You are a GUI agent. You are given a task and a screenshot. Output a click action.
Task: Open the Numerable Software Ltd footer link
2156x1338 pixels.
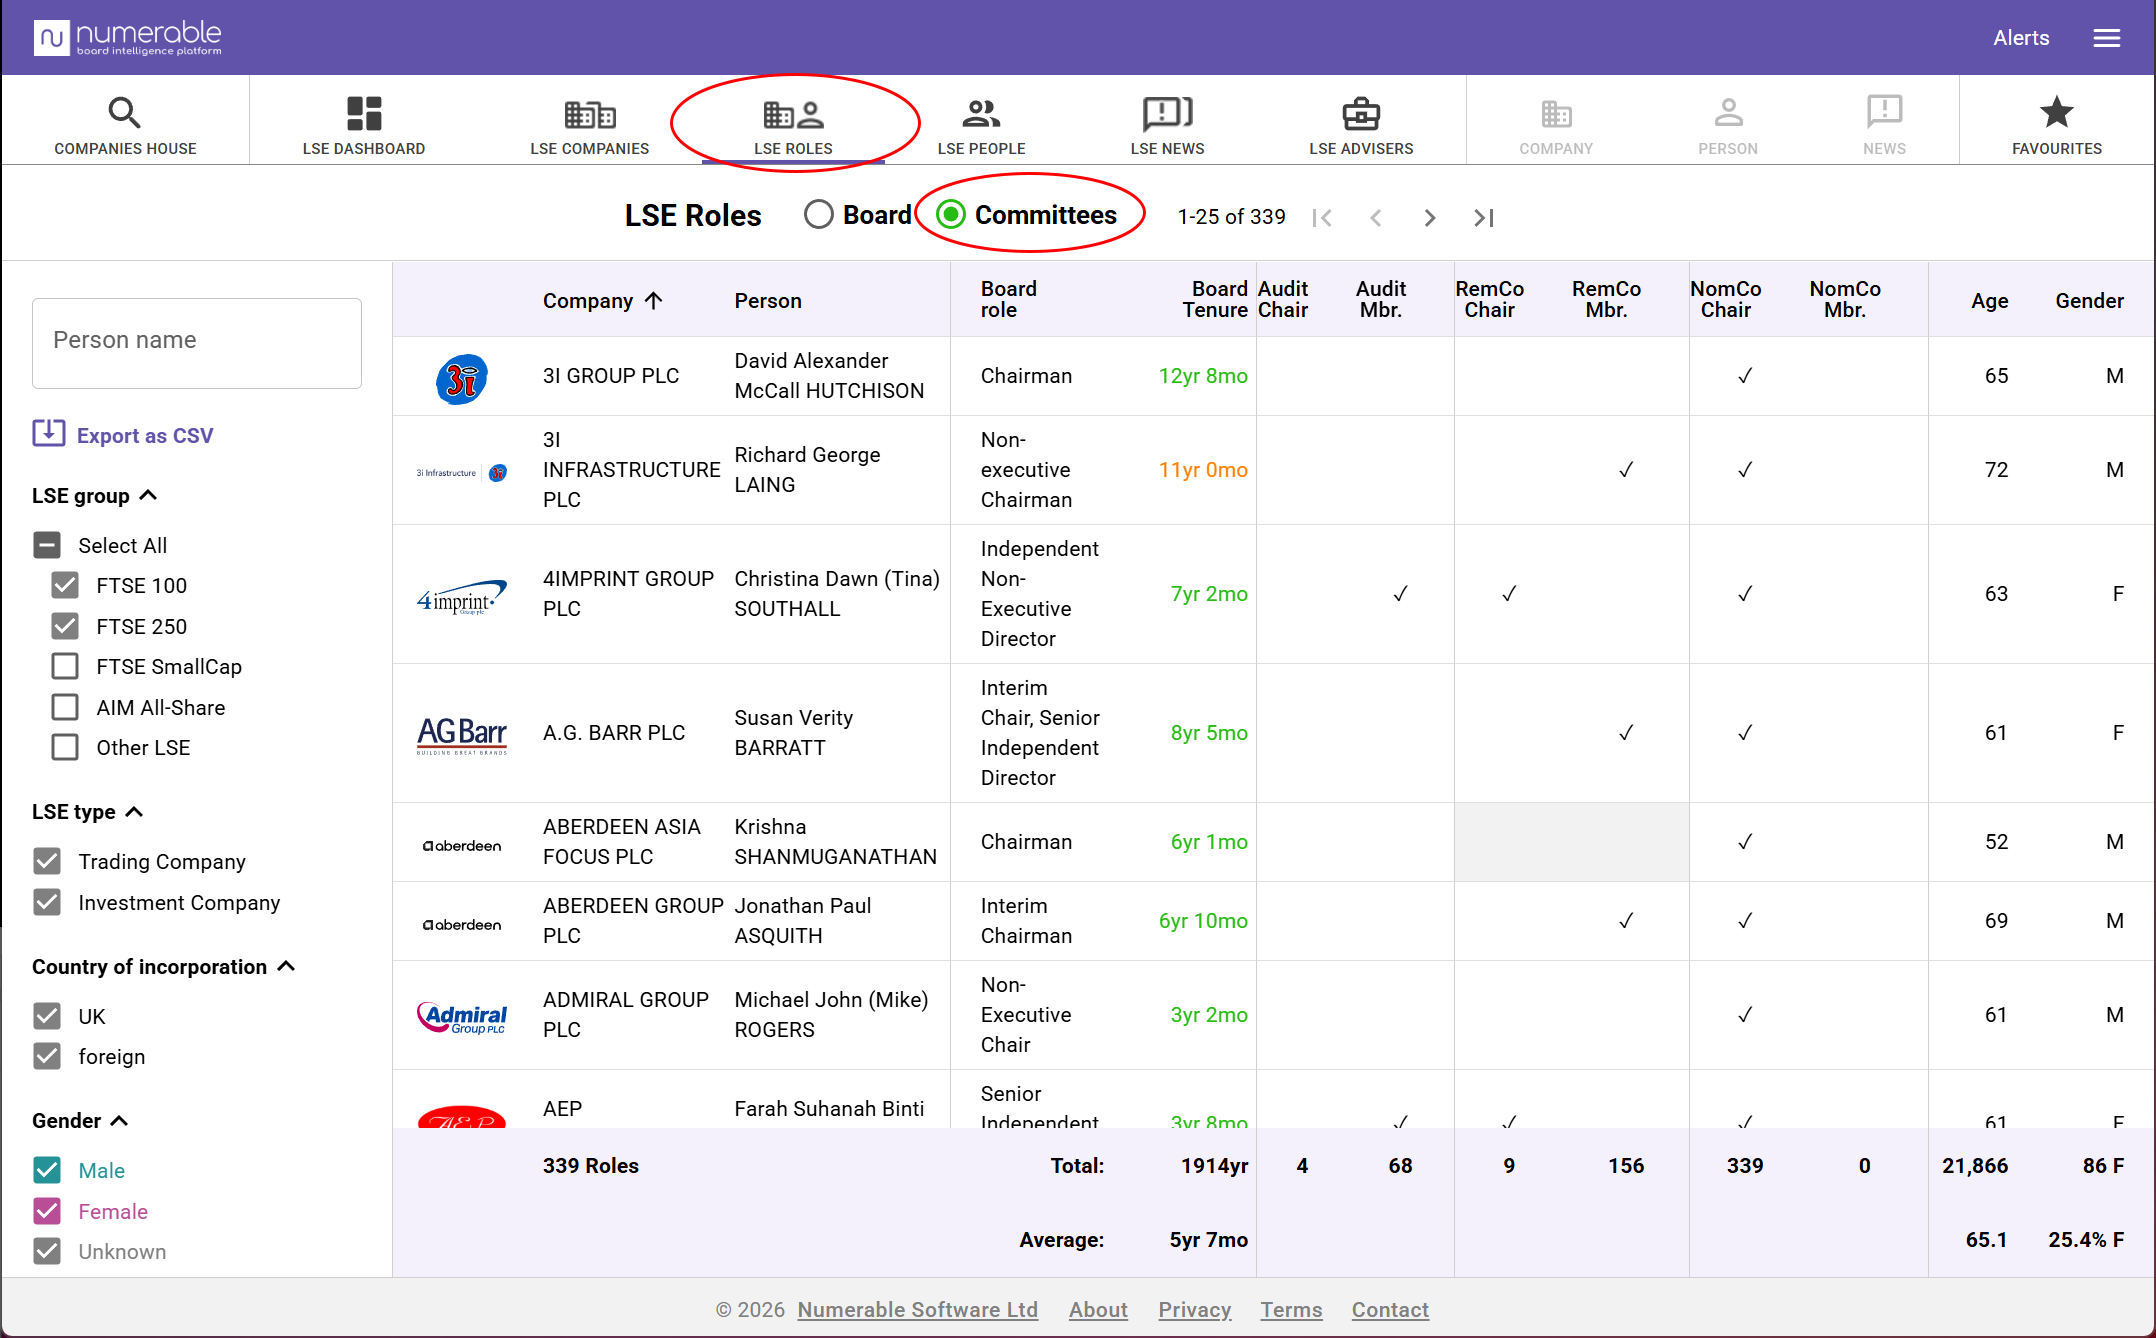click(x=917, y=1309)
